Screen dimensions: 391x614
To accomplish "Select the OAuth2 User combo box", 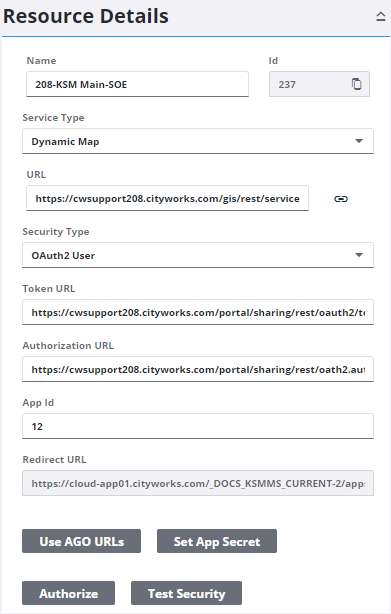I will tap(198, 255).
